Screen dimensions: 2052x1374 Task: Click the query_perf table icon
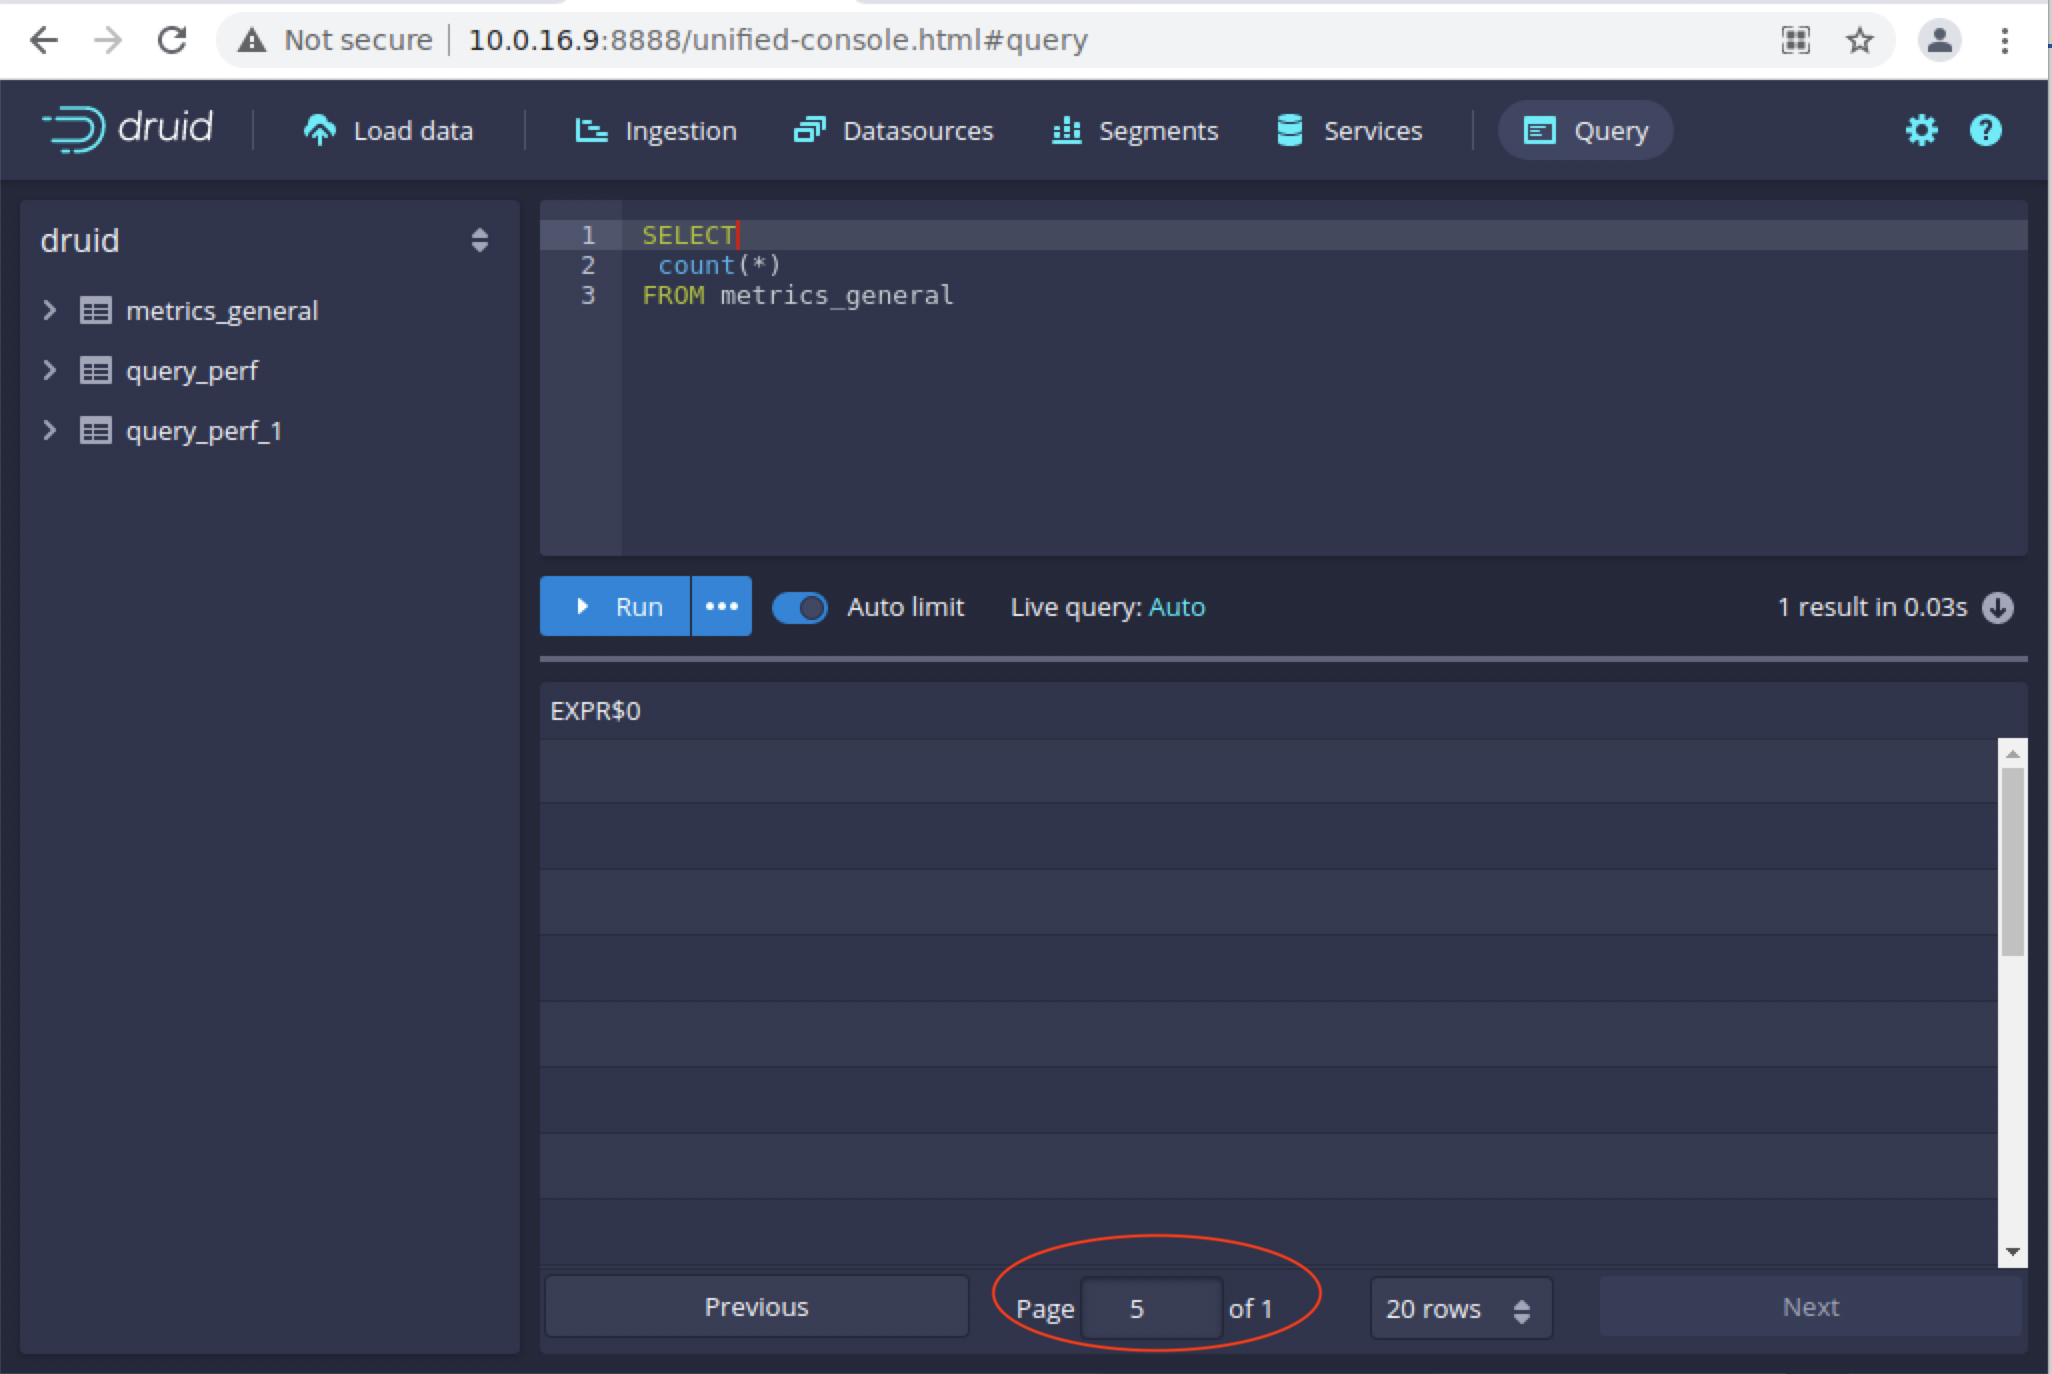point(96,371)
